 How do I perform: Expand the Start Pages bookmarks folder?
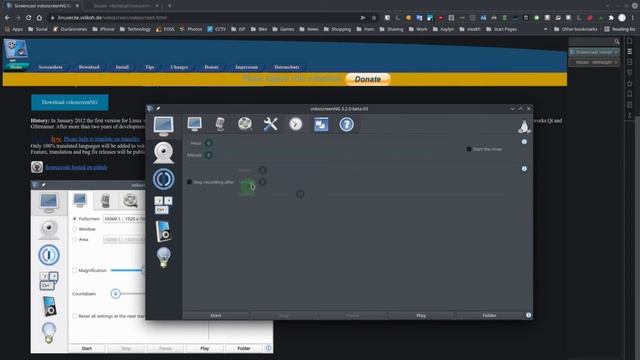[x=502, y=29]
